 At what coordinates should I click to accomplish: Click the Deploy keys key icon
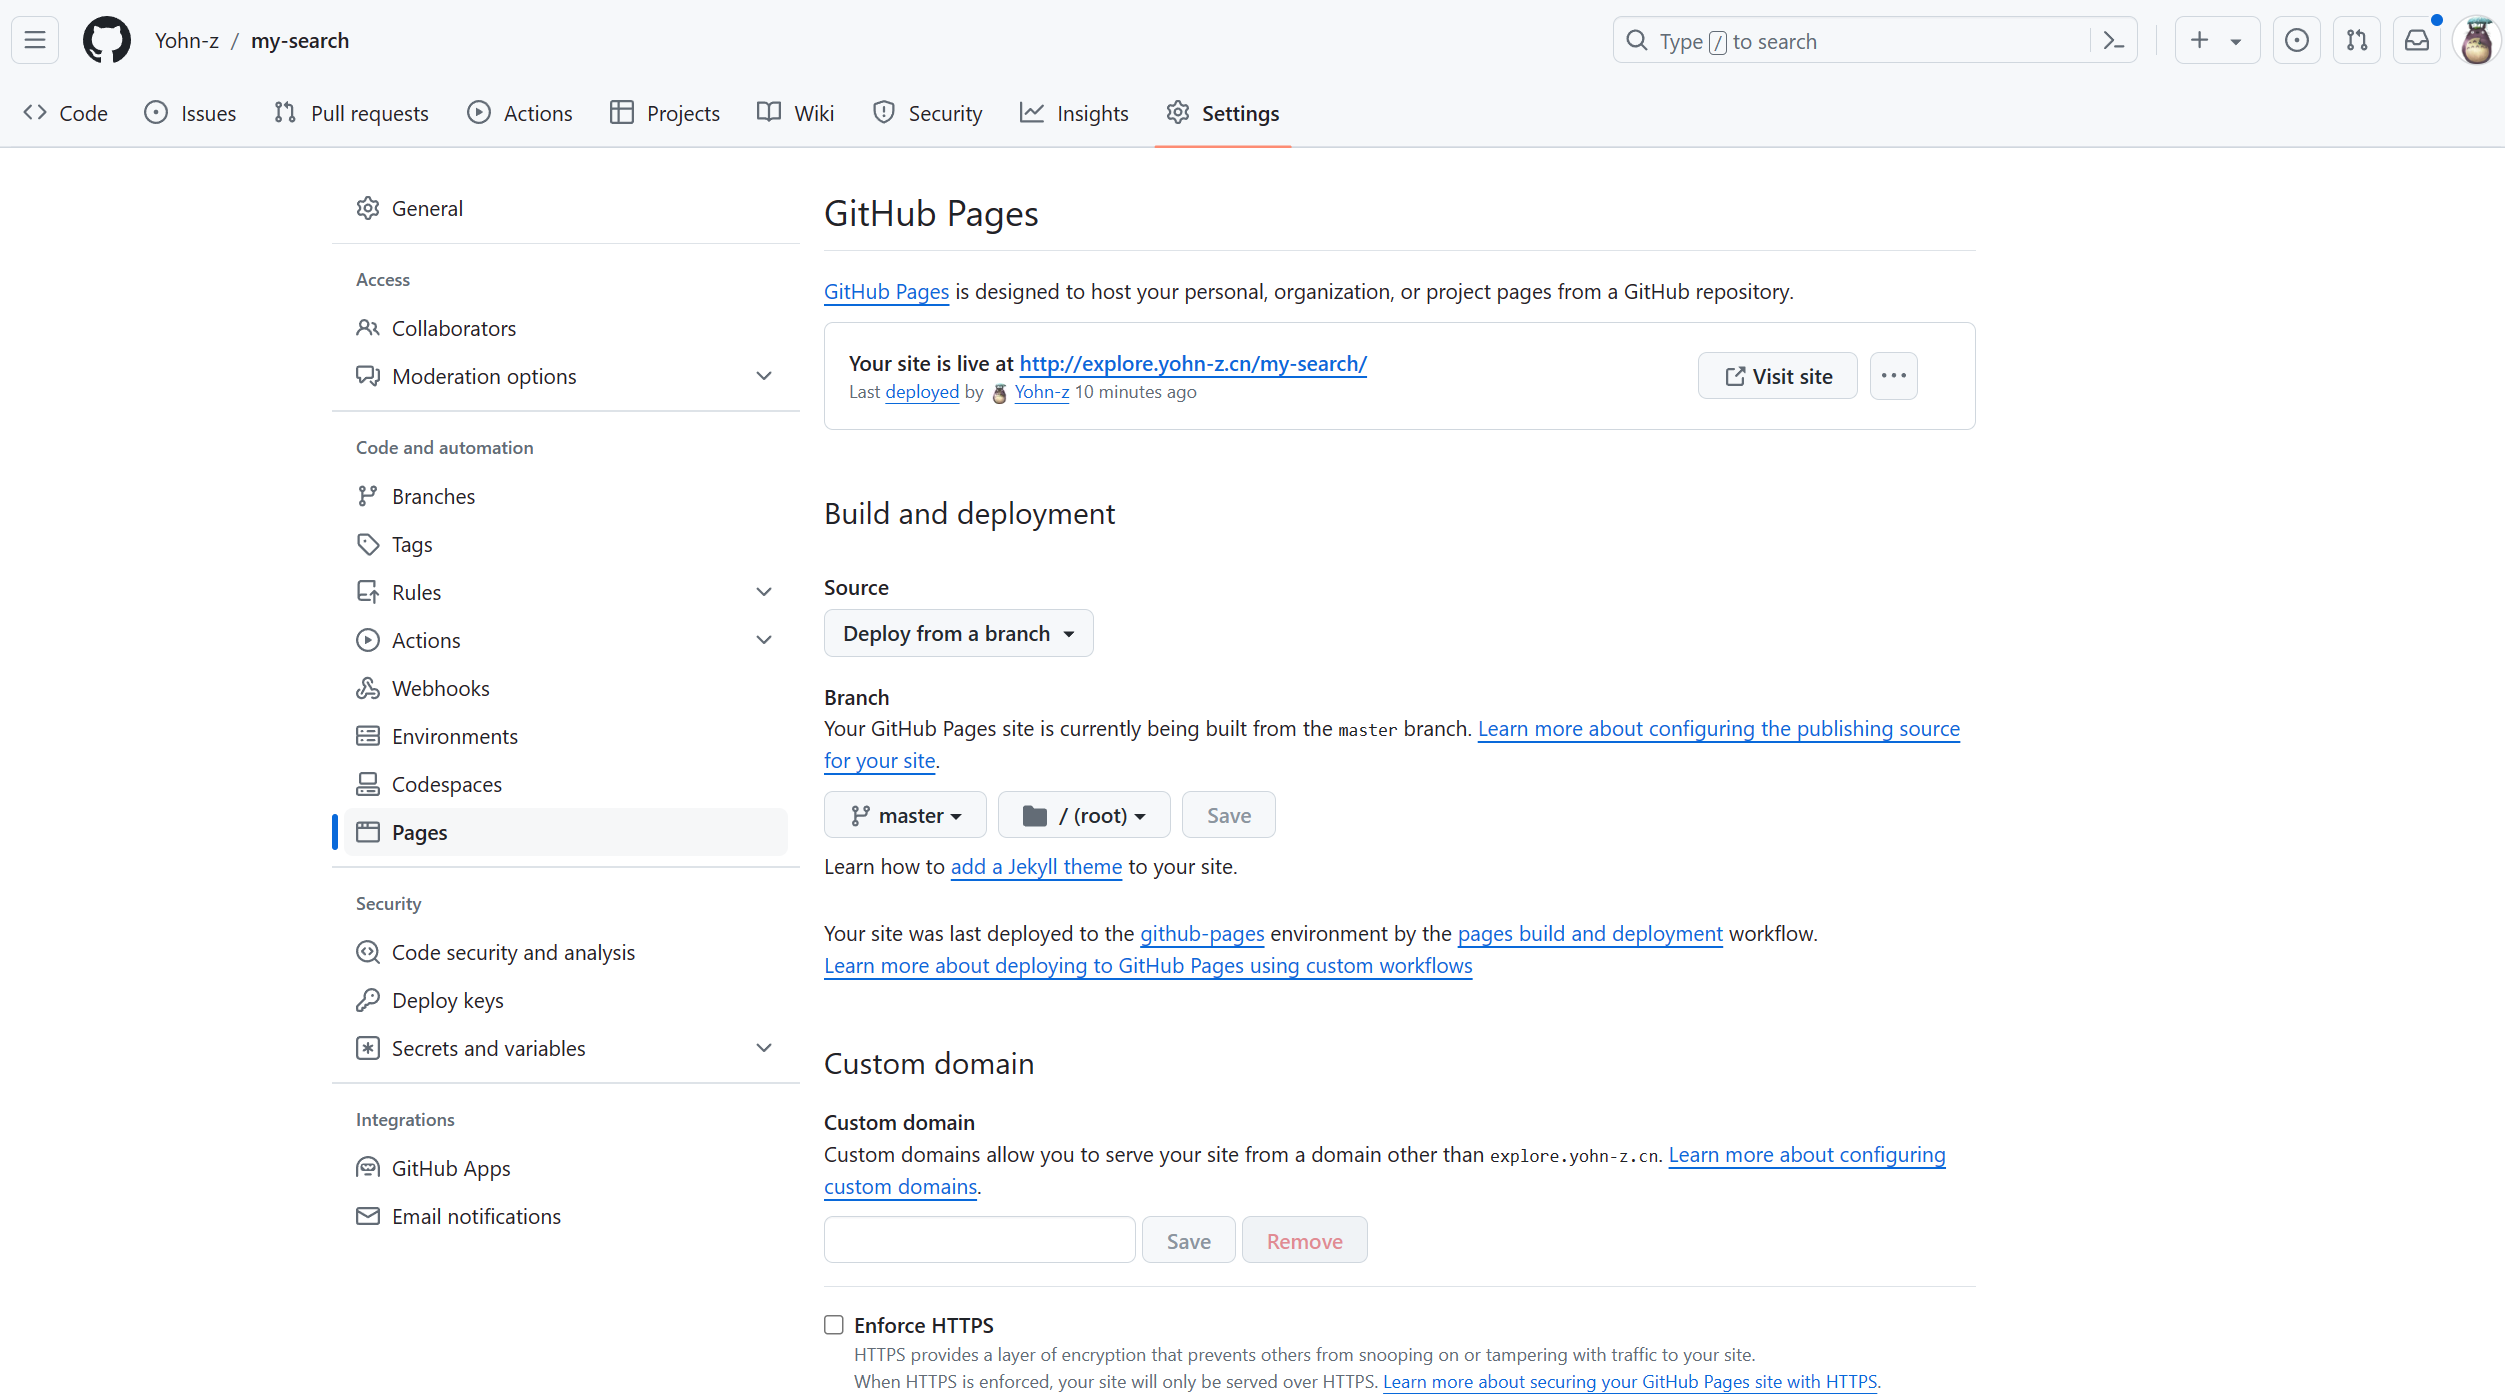368,1000
